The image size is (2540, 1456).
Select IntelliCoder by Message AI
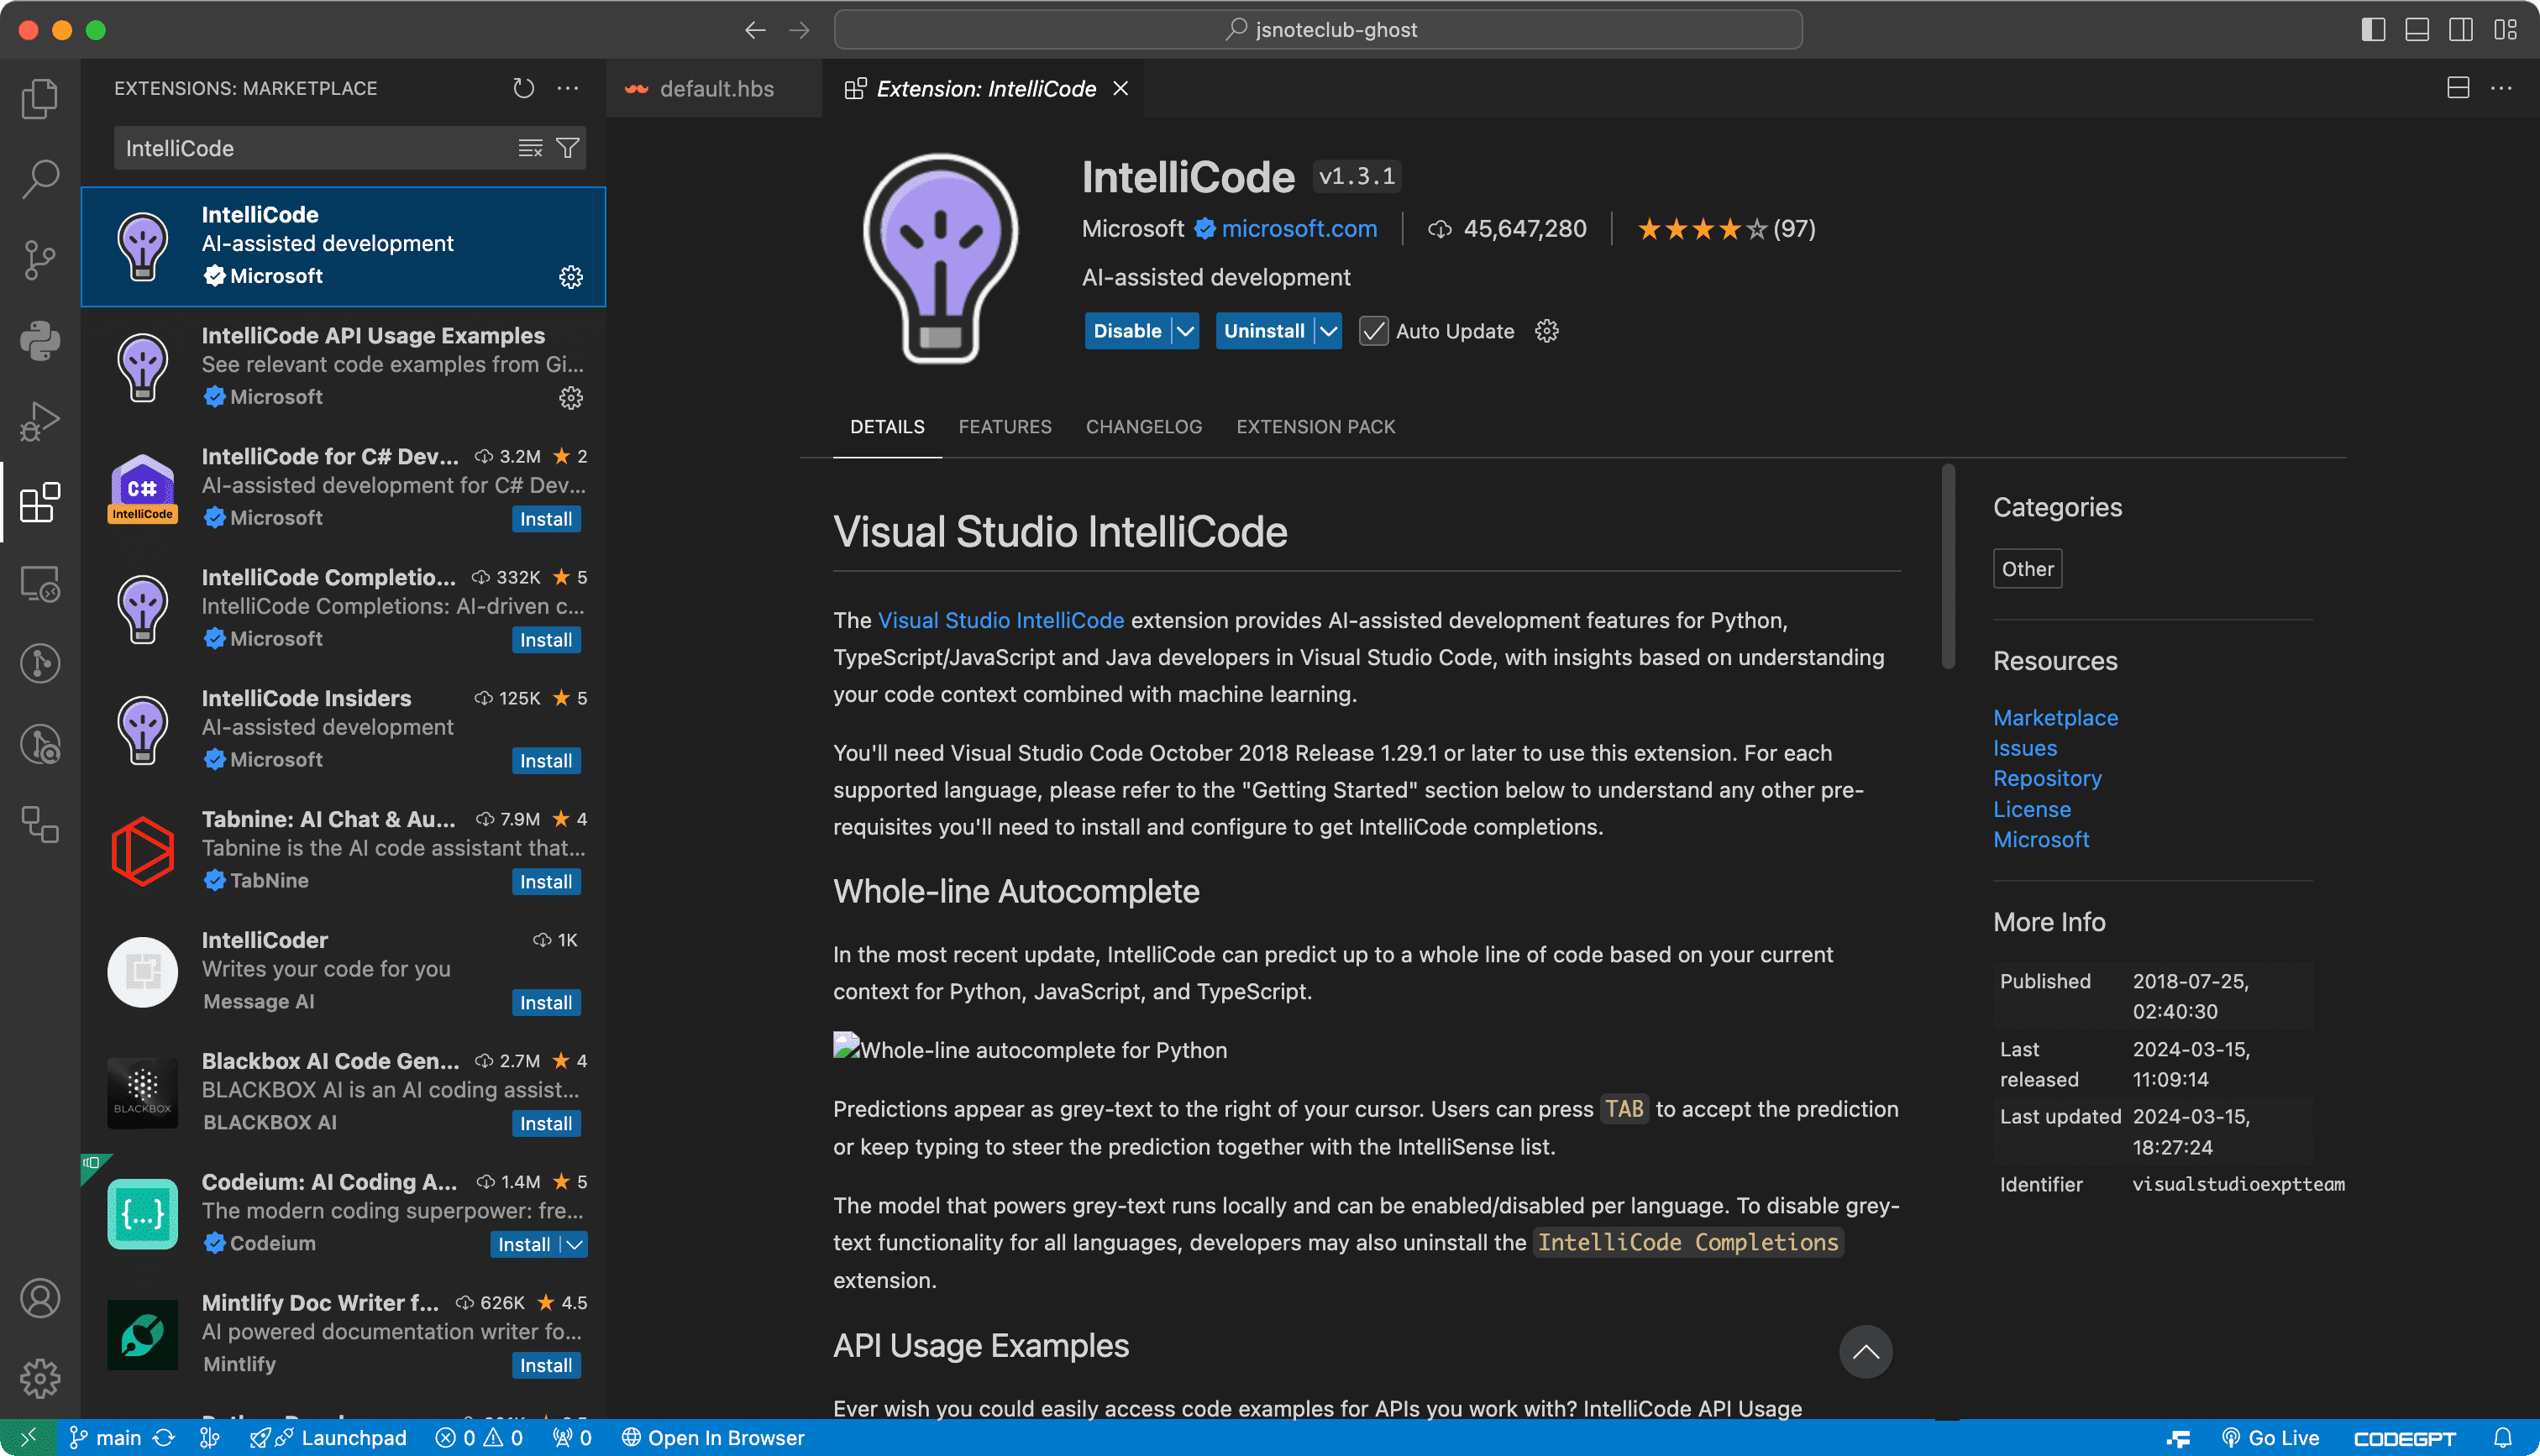tap(343, 971)
